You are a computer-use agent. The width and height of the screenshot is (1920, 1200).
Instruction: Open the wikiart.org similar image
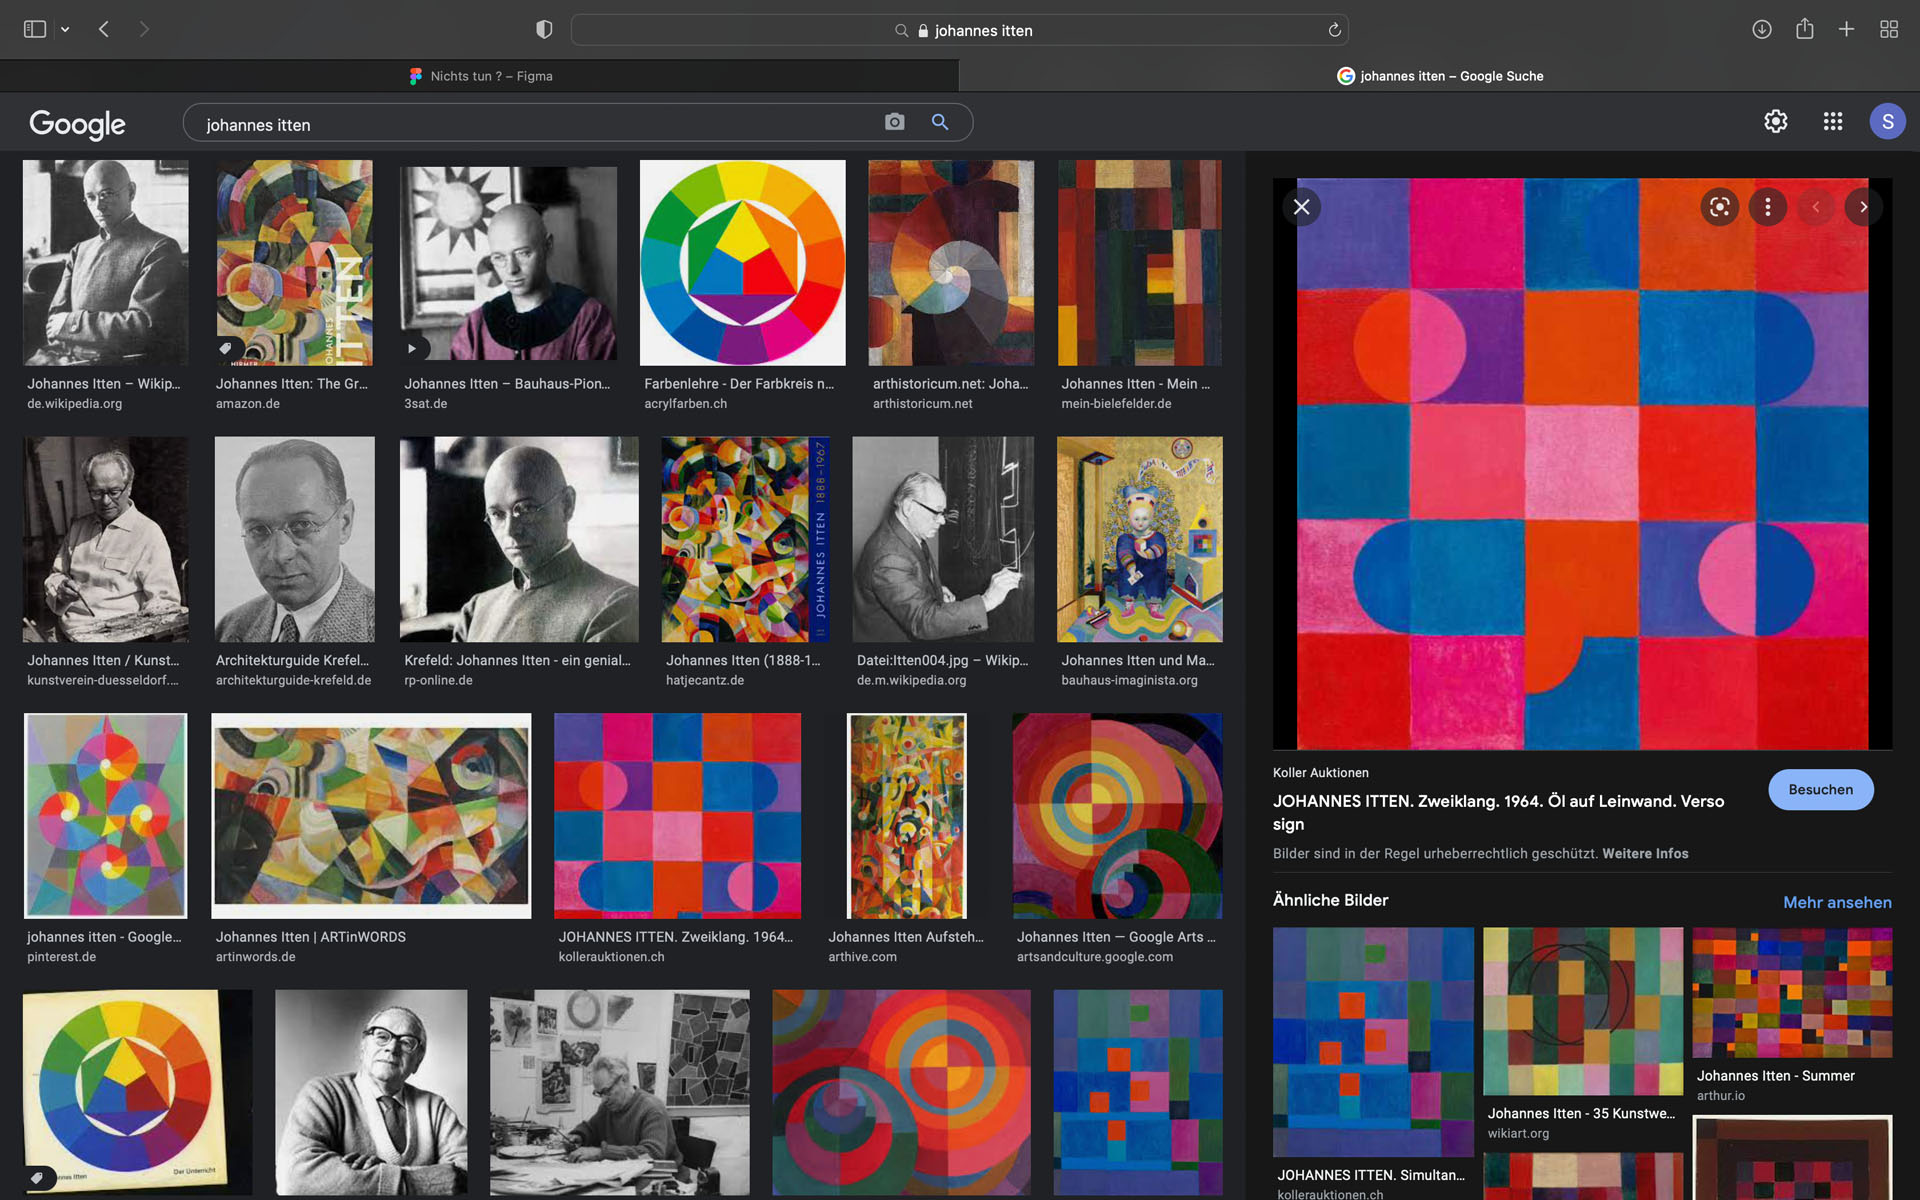tap(1583, 1011)
